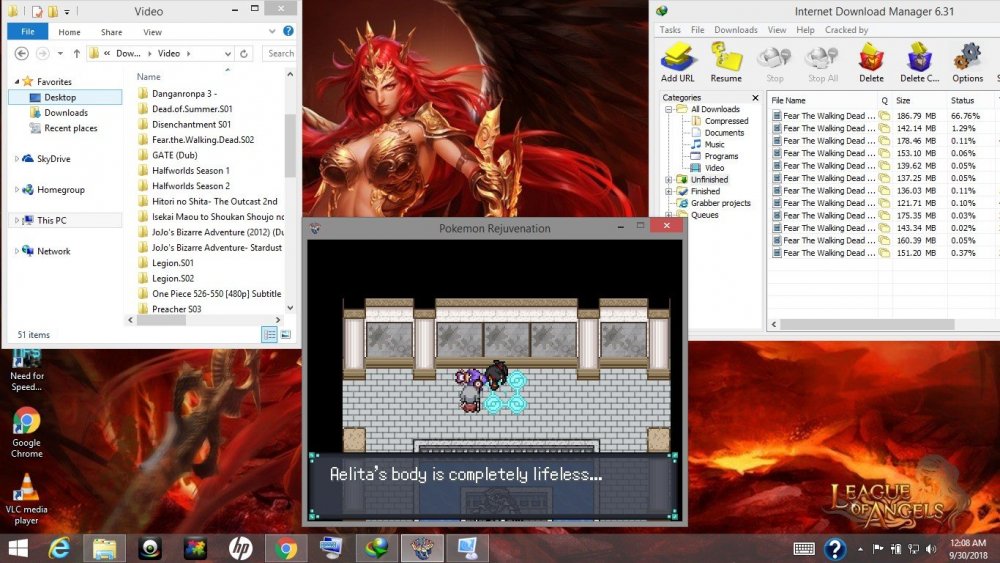Select Downloads in explorer Favorites
1000x563 pixels.
point(66,113)
